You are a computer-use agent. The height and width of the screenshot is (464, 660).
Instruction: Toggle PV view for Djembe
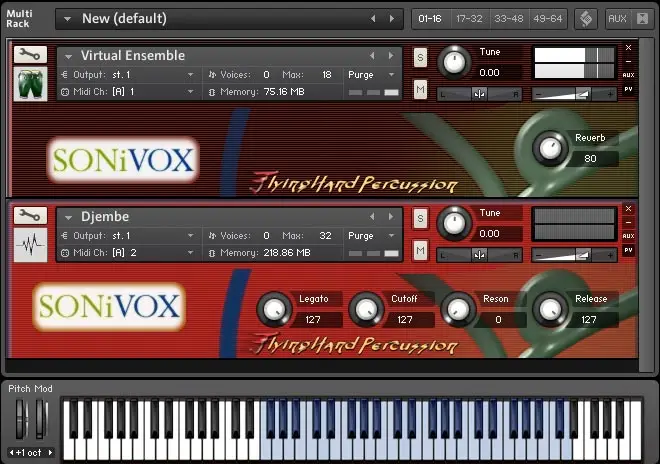point(628,250)
